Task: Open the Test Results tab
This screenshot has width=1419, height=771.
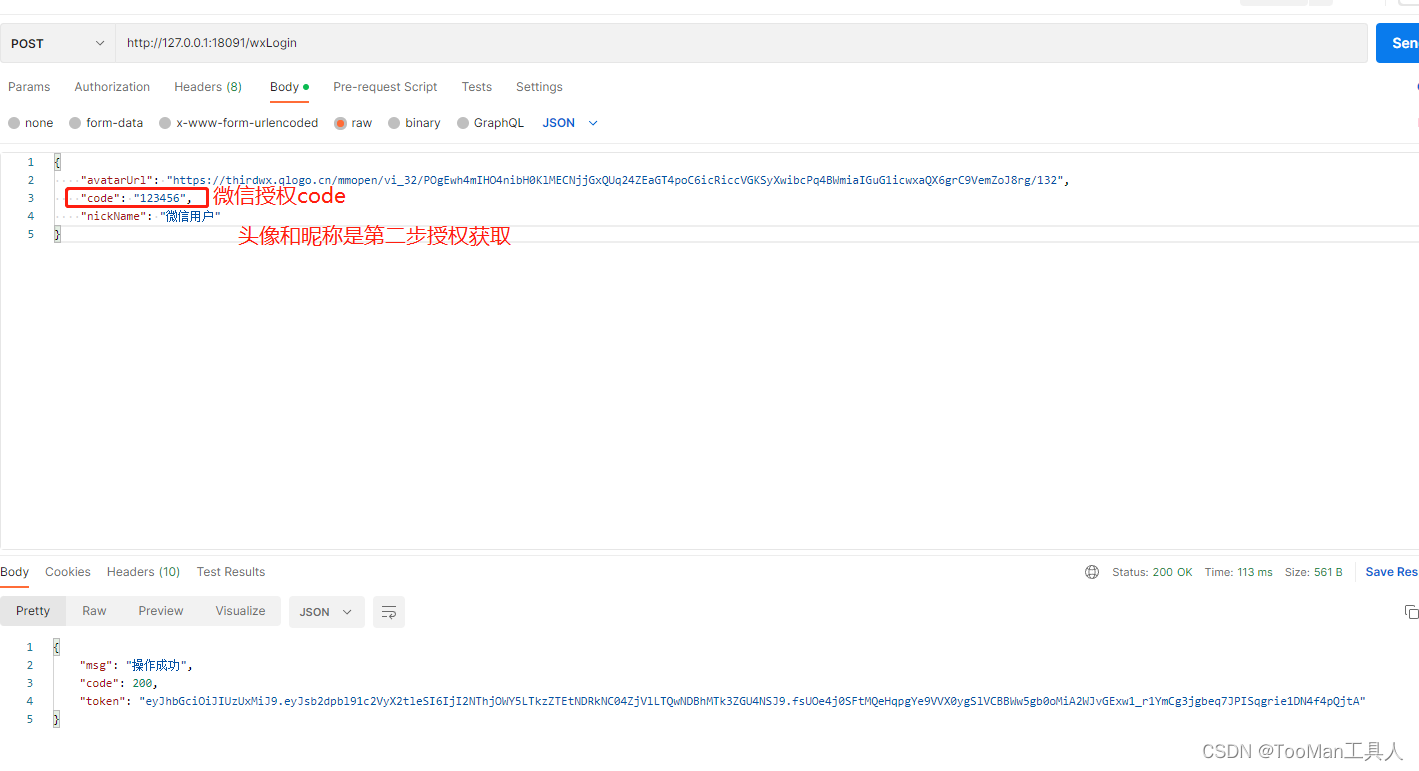Action: [x=230, y=572]
